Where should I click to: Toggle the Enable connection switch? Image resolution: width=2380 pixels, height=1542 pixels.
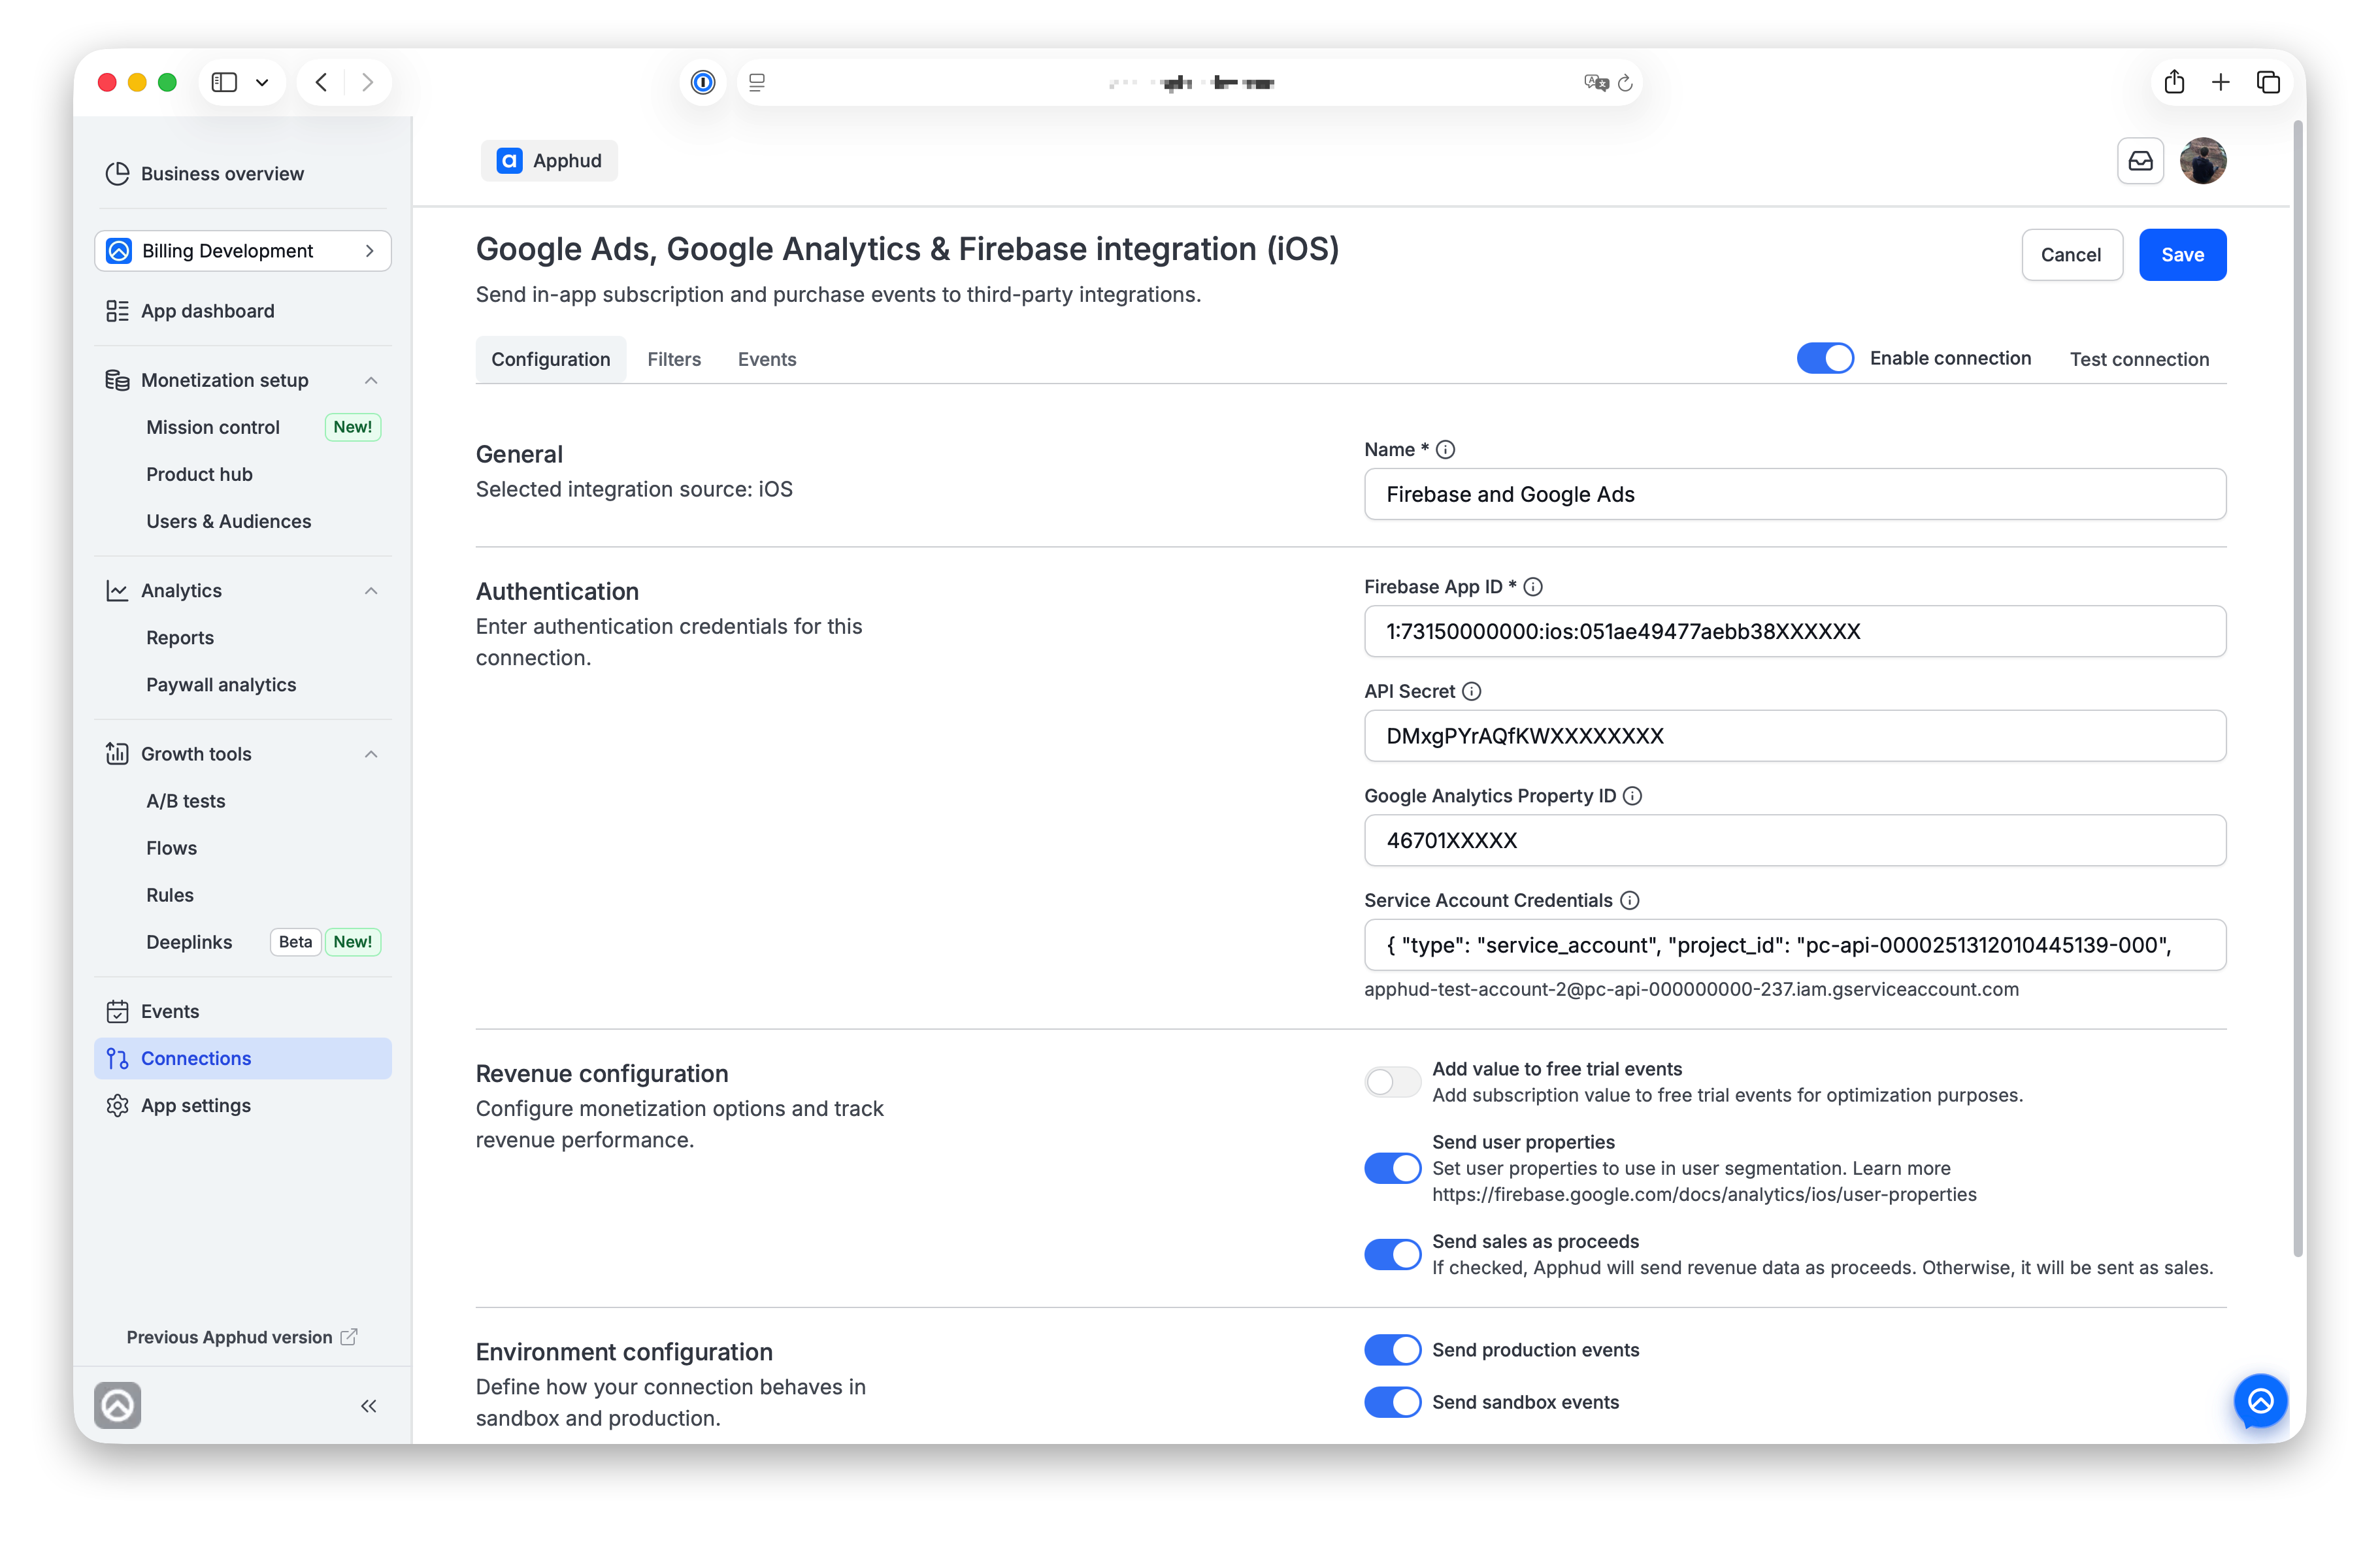point(1825,358)
